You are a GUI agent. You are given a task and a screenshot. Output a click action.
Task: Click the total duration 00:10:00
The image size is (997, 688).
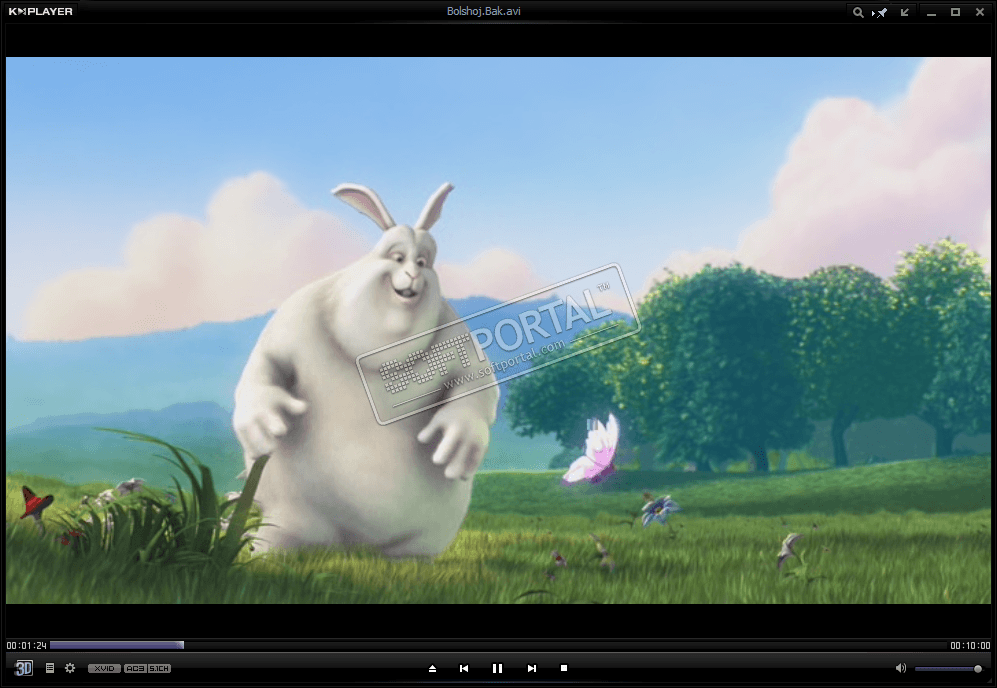click(x=970, y=645)
